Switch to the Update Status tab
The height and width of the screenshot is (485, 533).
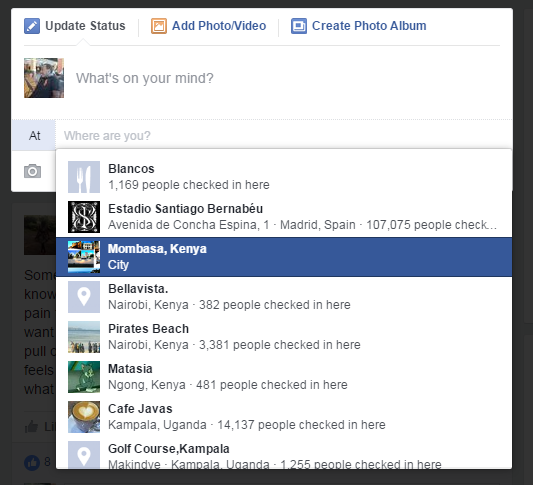75,26
